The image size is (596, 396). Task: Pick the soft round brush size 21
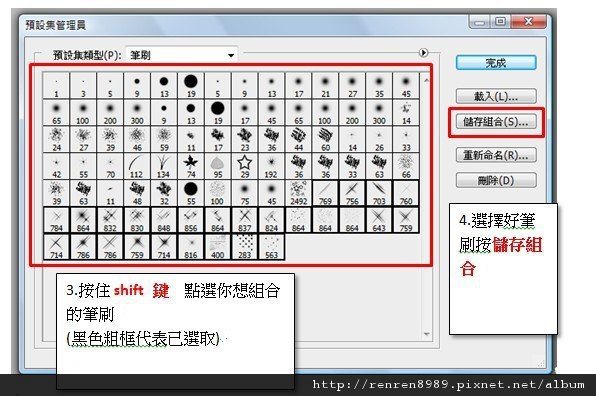[x=325, y=86]
